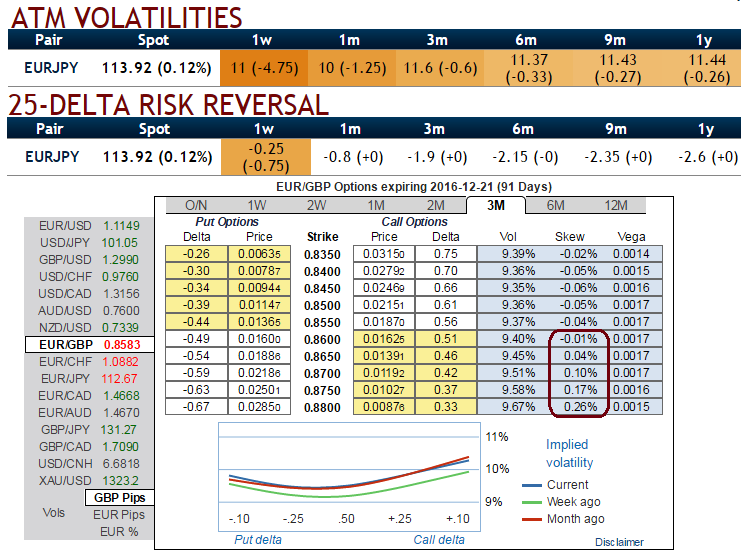This screenshot has width=741, height=553.
Task: Click the Month ago legend entry
Action: (x=563, y=519)
